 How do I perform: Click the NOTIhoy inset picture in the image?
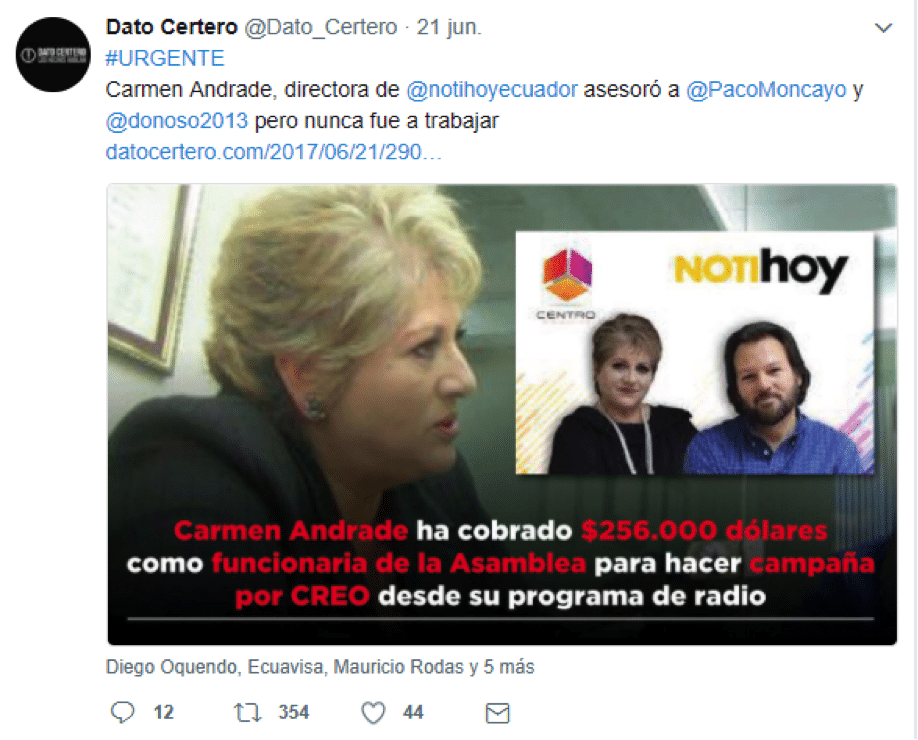695,353
